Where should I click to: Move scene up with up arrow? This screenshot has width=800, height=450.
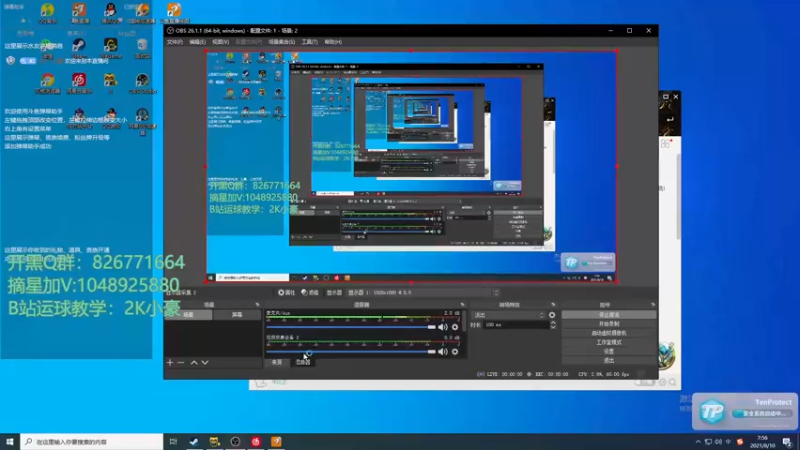click(194, 362)
